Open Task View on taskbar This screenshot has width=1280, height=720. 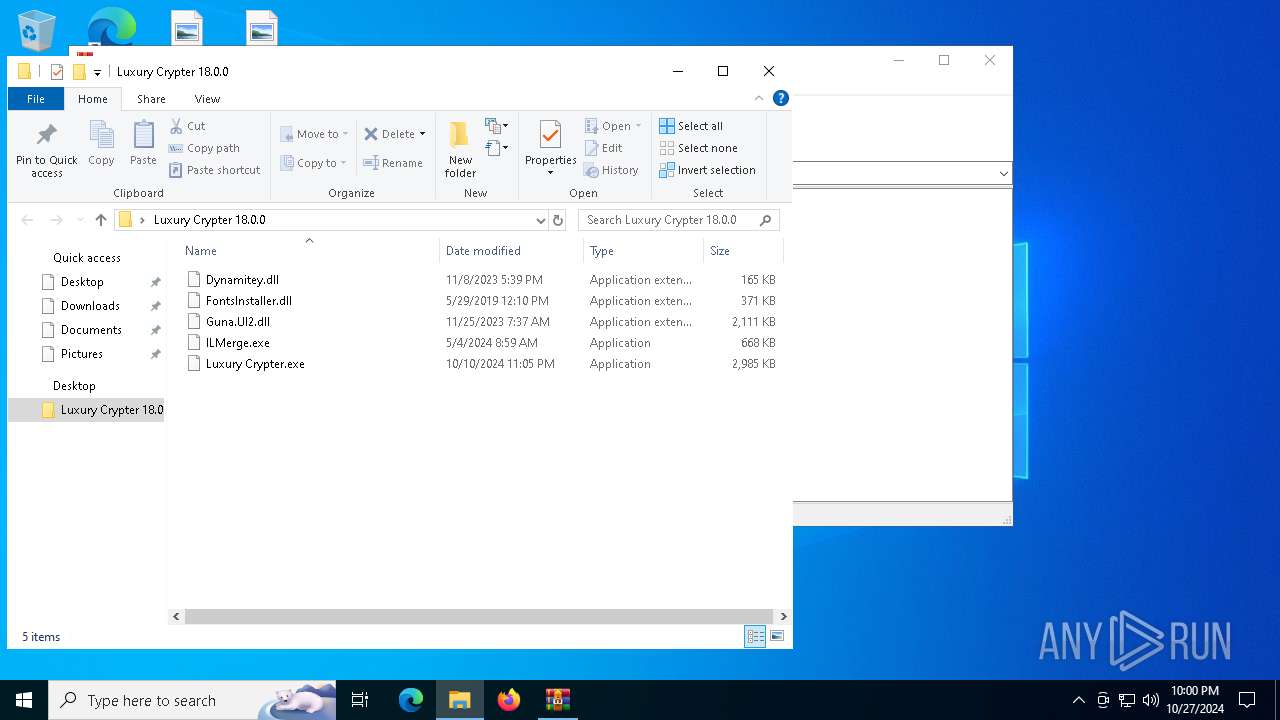360,700
